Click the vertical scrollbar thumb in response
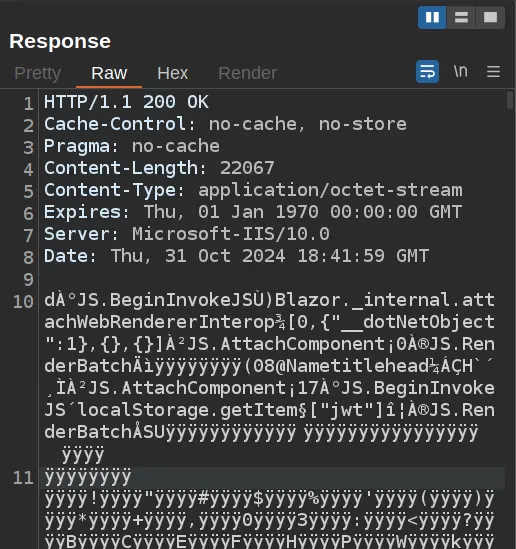This screenshot has width=516, height=549. coord(510,100)
